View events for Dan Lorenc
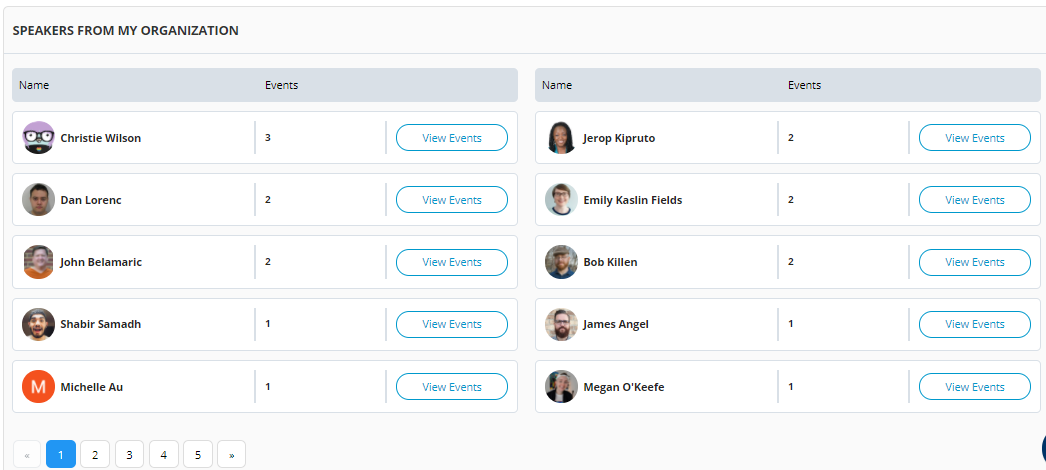Screen dimensions: 1046x470 coord(452,200)
